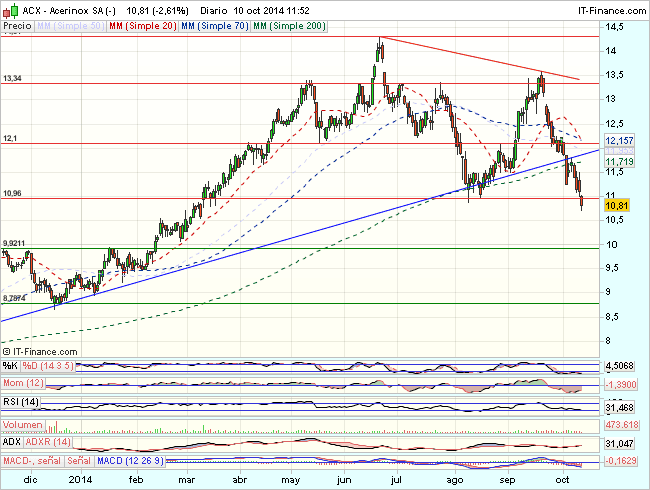This screenshot has height=490, width=650.
Task: Click the 12,157 moving average value tag
Action: (619, 140)
